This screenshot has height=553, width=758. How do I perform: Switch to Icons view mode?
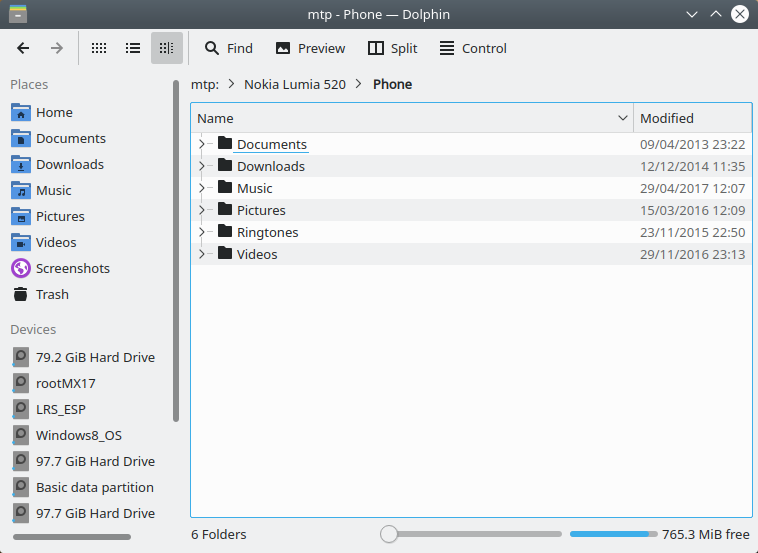tap(99, 48)
